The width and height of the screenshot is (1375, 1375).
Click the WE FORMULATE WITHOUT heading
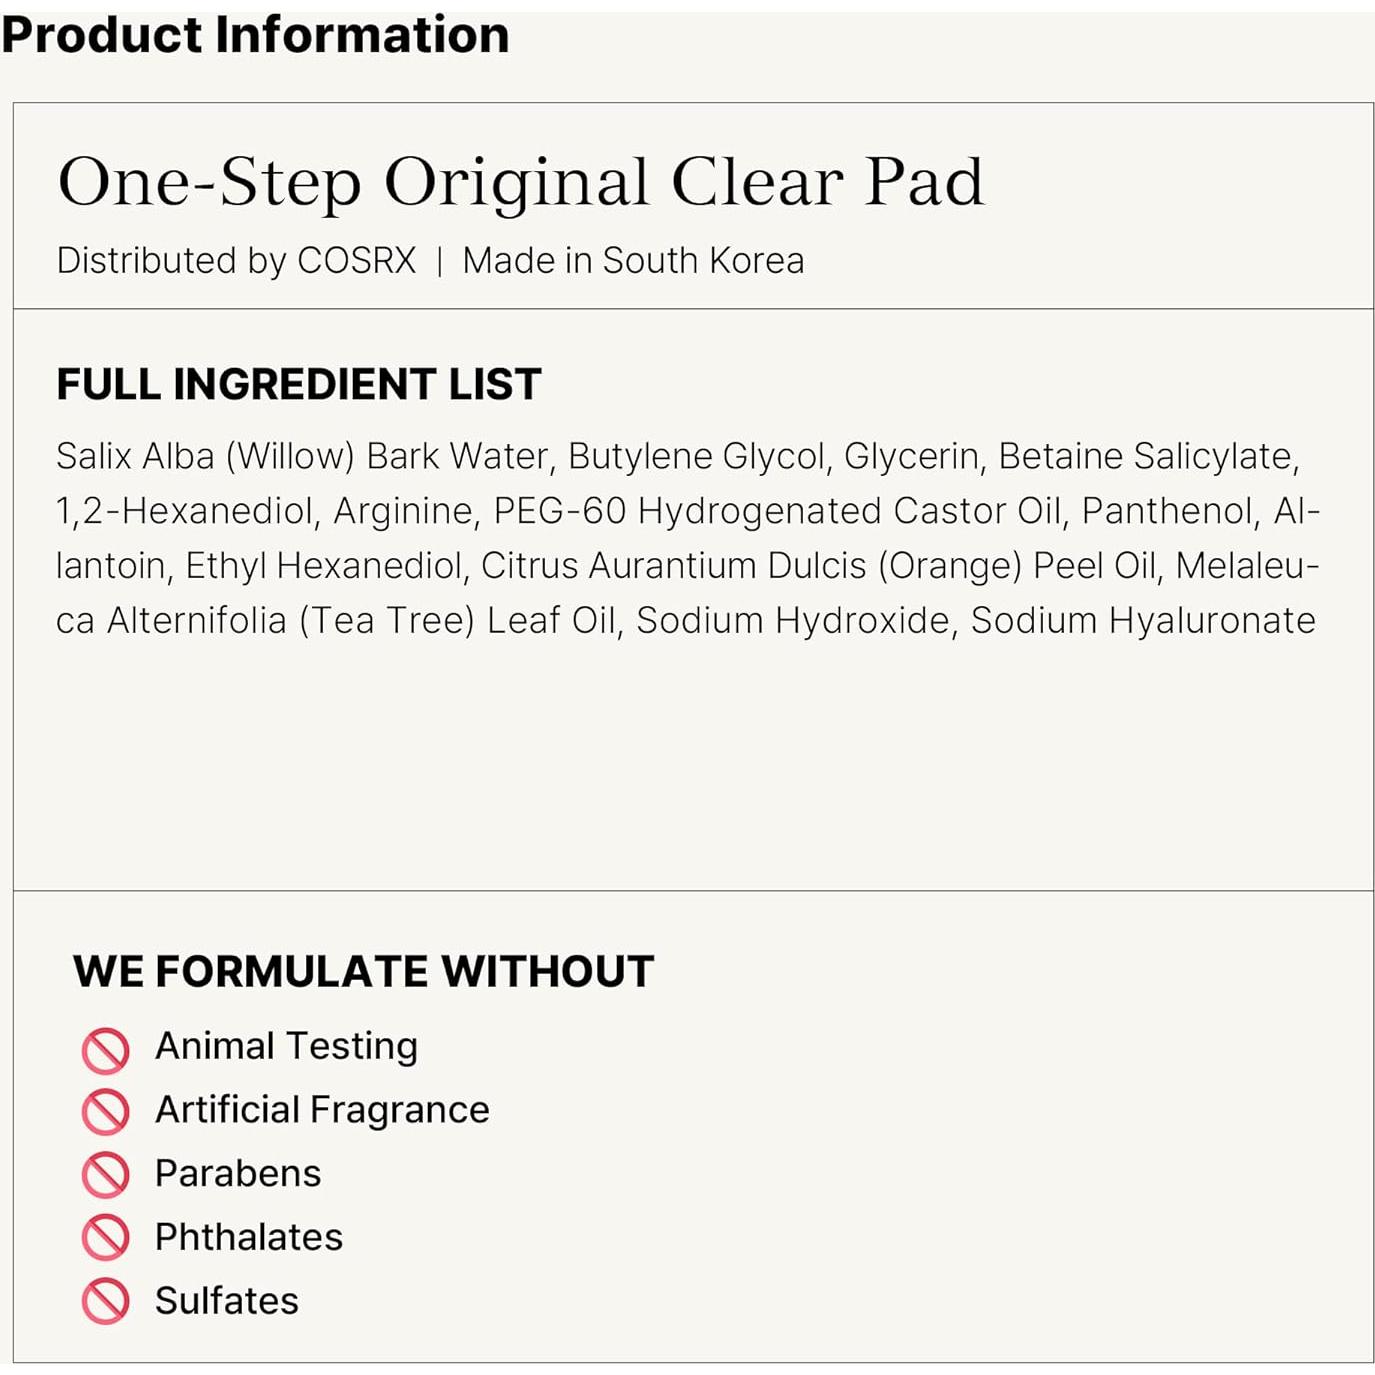(363, 972)
